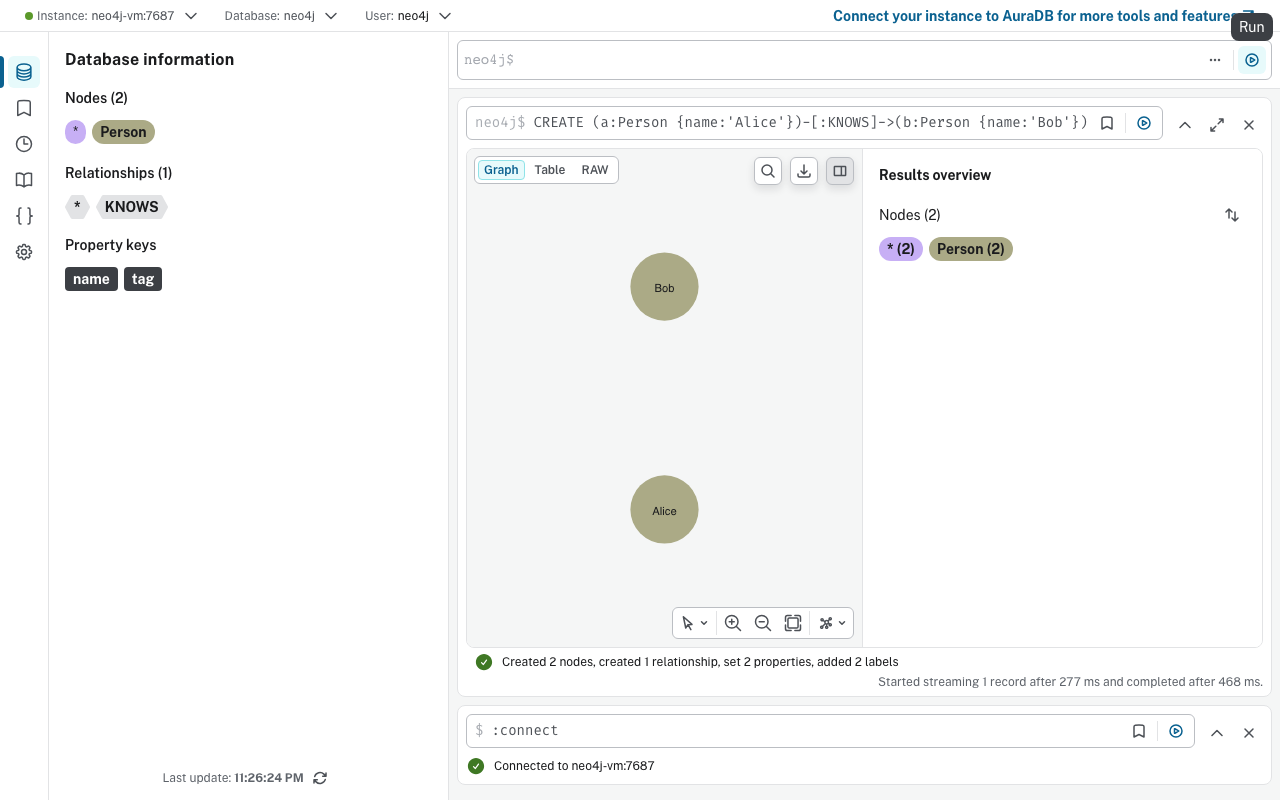The width and height of the screenshot is (1280, 800).
Task: Search within the graph visualization
Action: coord(768,171)
